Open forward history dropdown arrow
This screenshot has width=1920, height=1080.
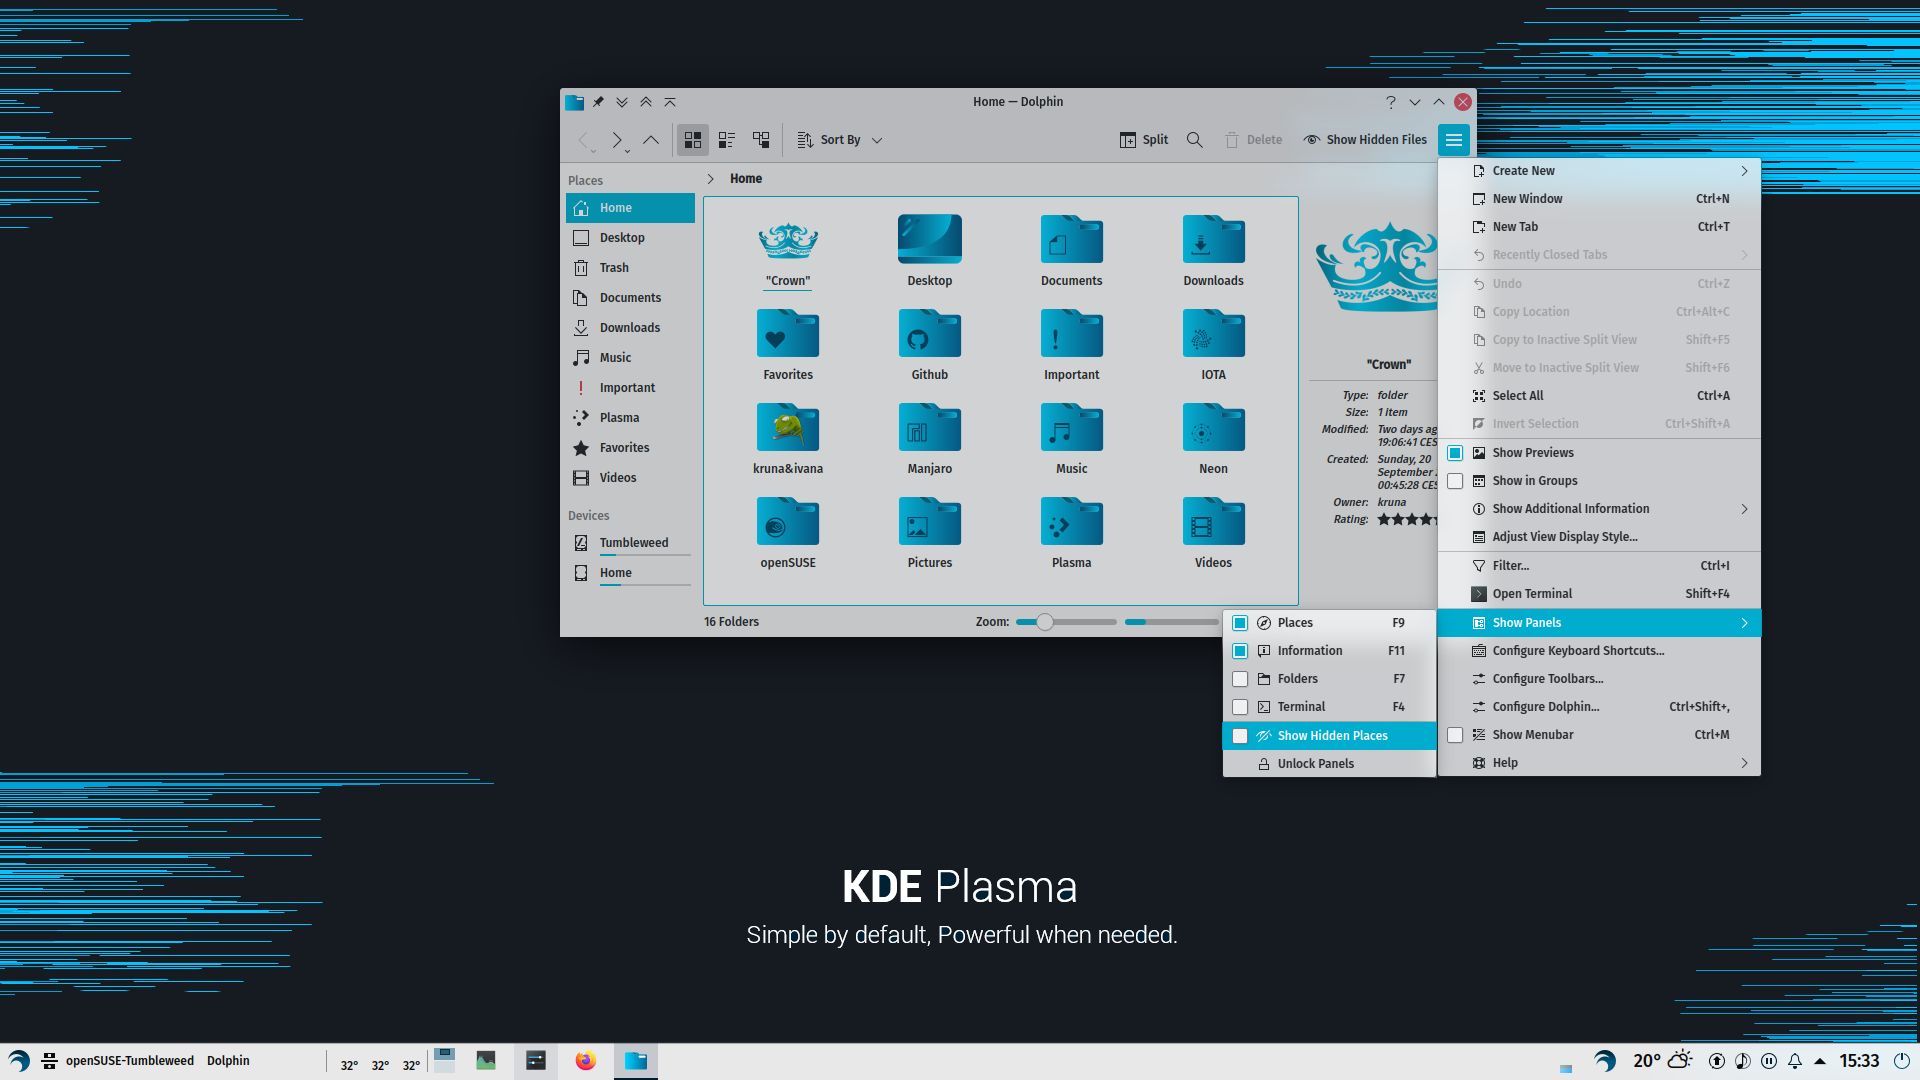tap(627, 151)
